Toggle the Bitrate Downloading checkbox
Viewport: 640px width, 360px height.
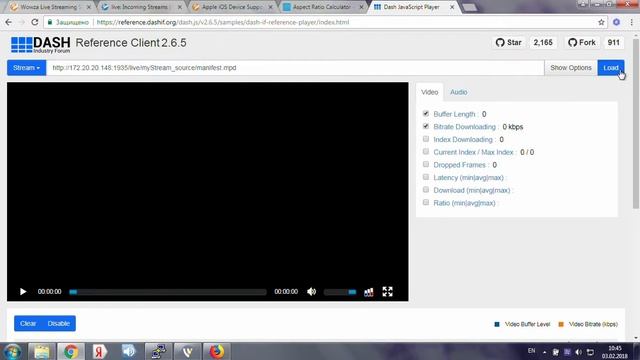[426, 126]
